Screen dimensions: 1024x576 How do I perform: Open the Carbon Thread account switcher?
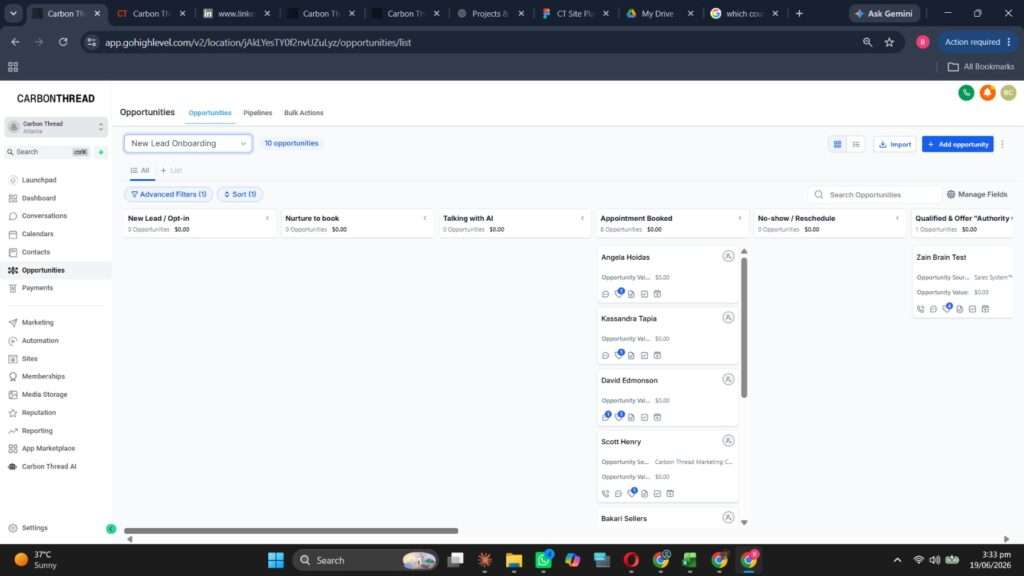56,127
